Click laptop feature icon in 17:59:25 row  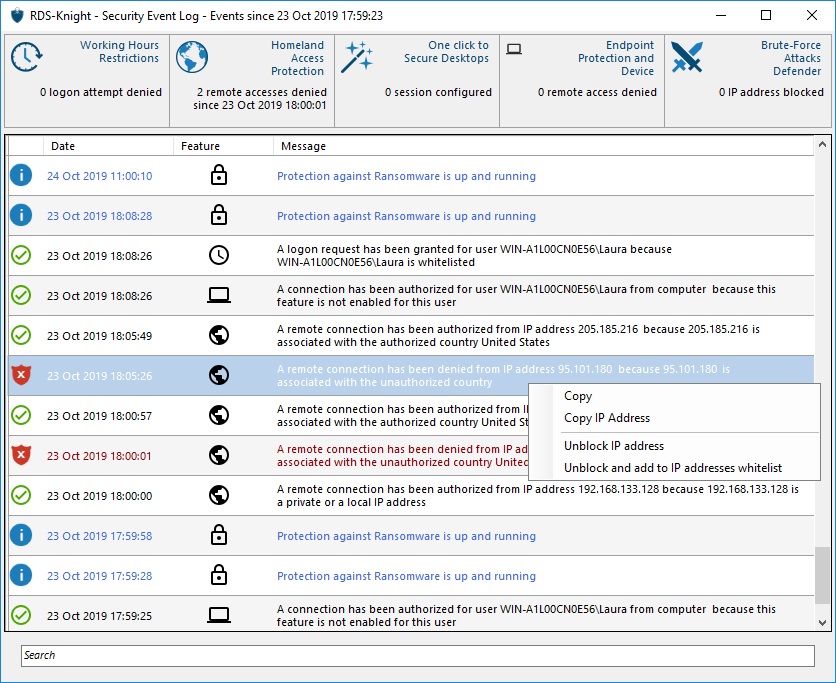(x=219, y=615)
